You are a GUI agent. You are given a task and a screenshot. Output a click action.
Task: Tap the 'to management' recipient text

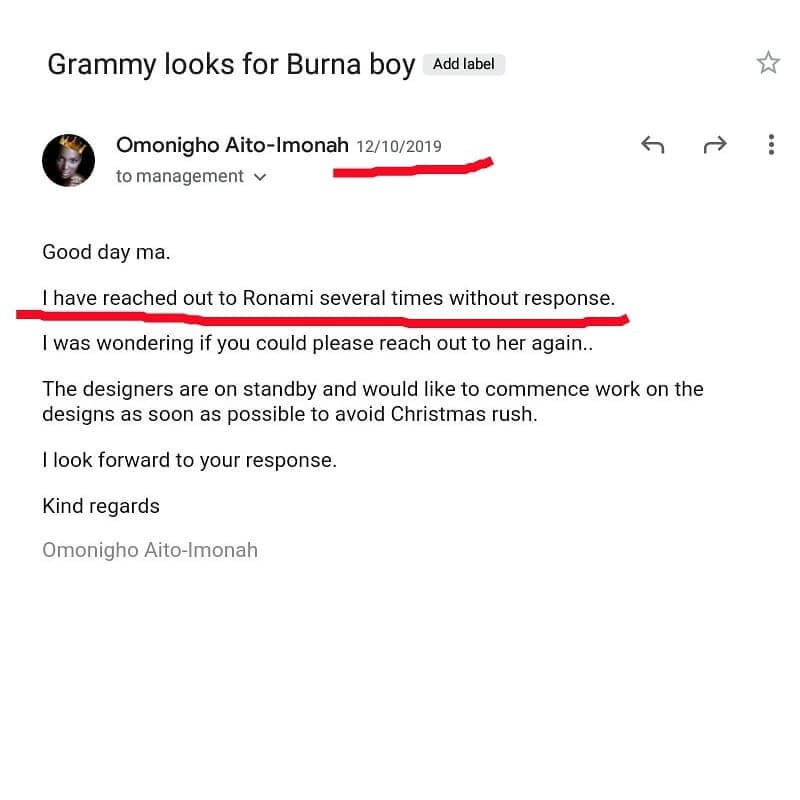(180, 176)
